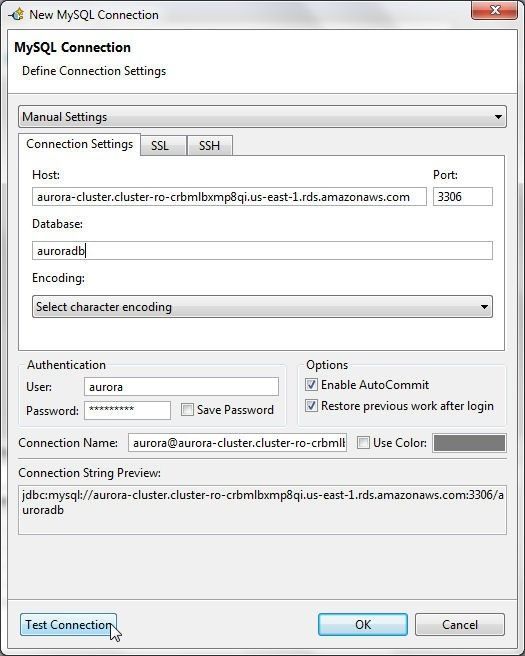Click the Database field containing auroradb
The width and height of the screenshot is (525, 656).
pos(262,251)
